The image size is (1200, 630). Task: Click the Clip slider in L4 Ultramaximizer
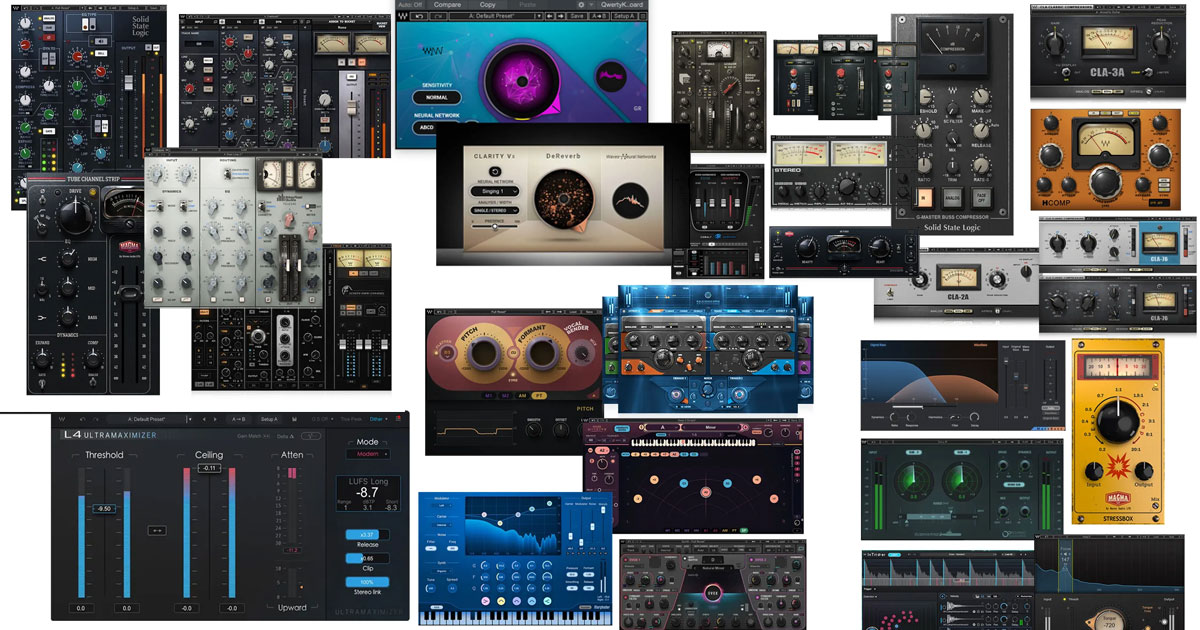(x=367, y=558)
